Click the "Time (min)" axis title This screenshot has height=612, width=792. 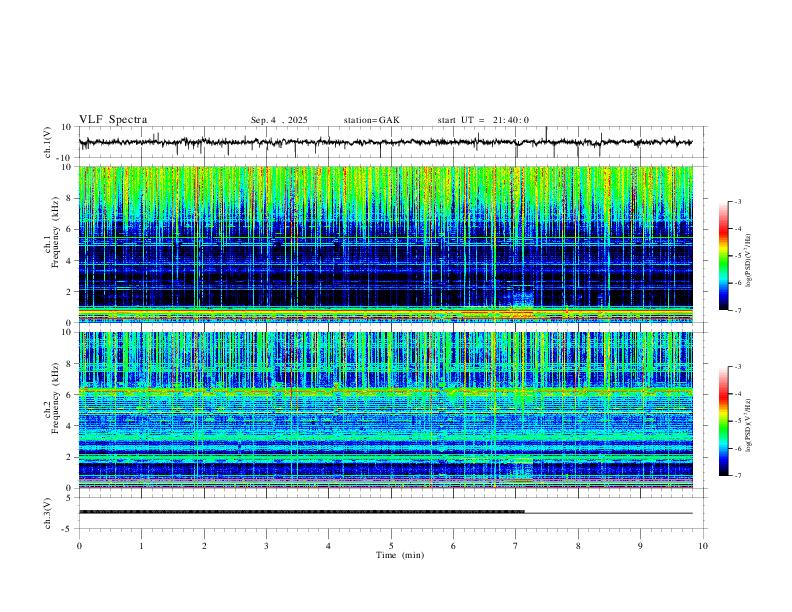[x=400, y=555]
